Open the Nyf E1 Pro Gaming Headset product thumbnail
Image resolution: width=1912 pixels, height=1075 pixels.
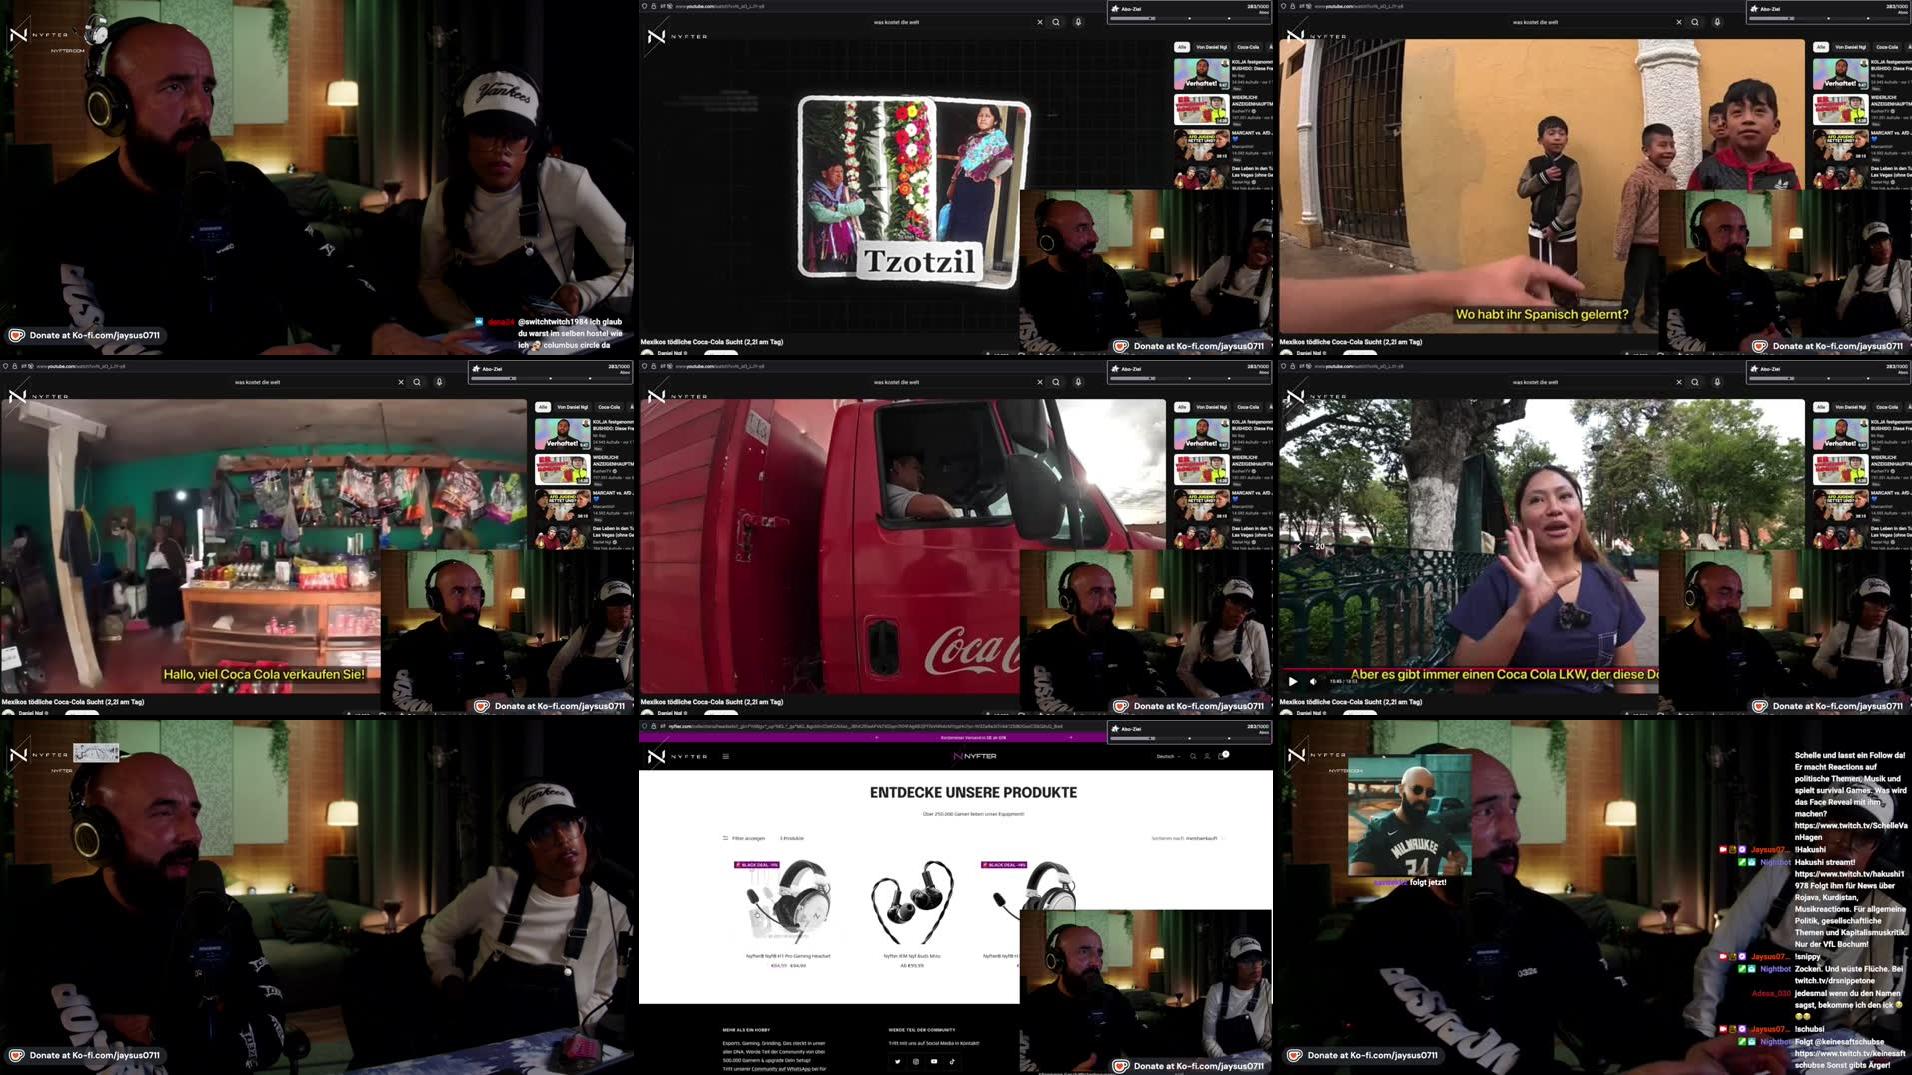coord(790,900)
